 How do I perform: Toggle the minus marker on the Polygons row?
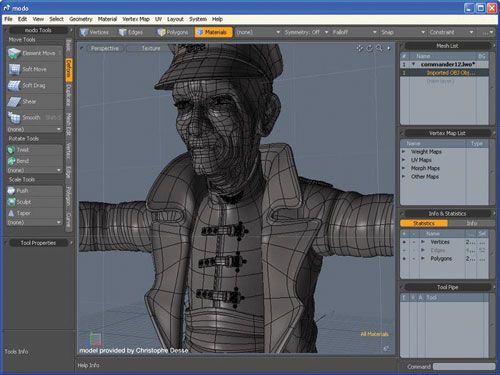[x=414, y=259]
